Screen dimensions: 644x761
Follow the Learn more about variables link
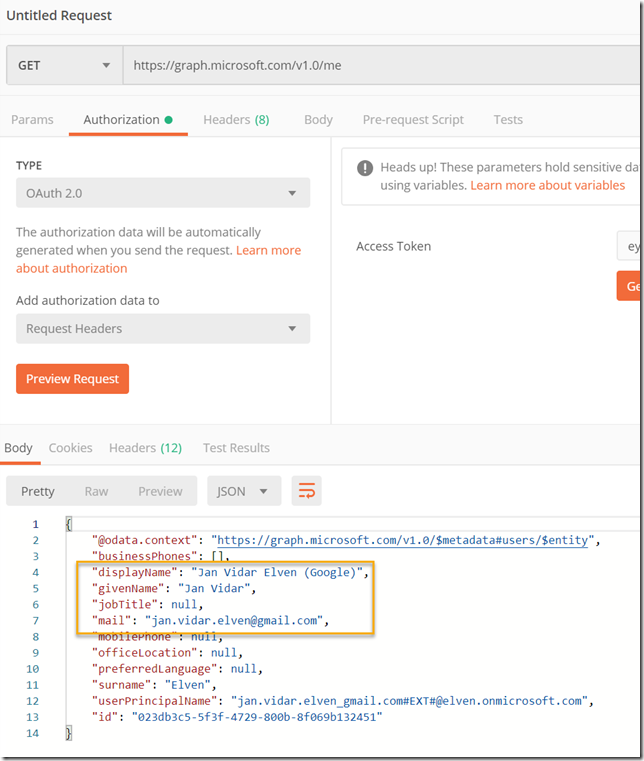[547, 185]
